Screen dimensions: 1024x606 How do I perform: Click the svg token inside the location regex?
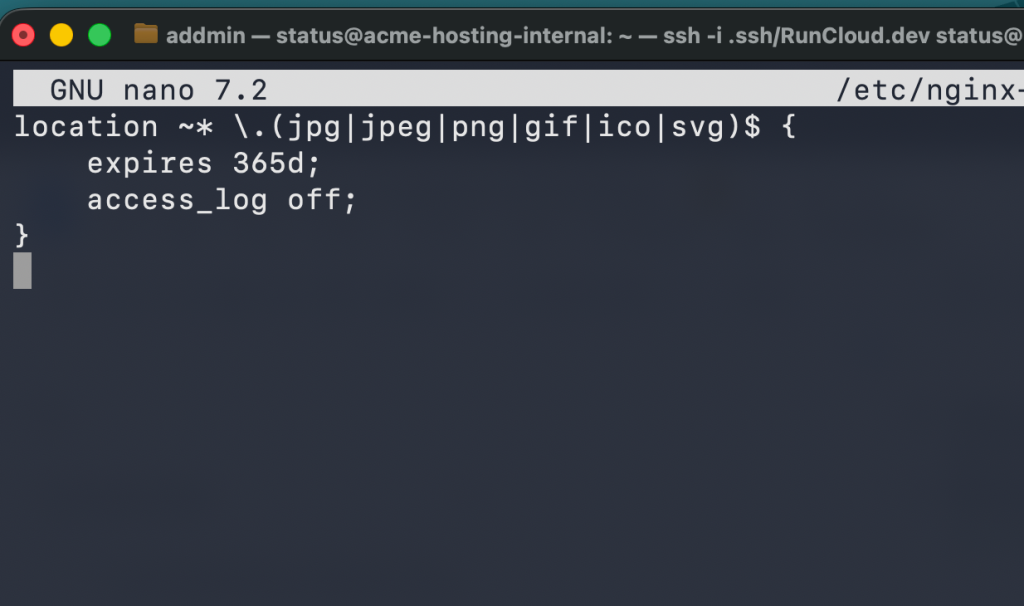[x=700, y=126]
